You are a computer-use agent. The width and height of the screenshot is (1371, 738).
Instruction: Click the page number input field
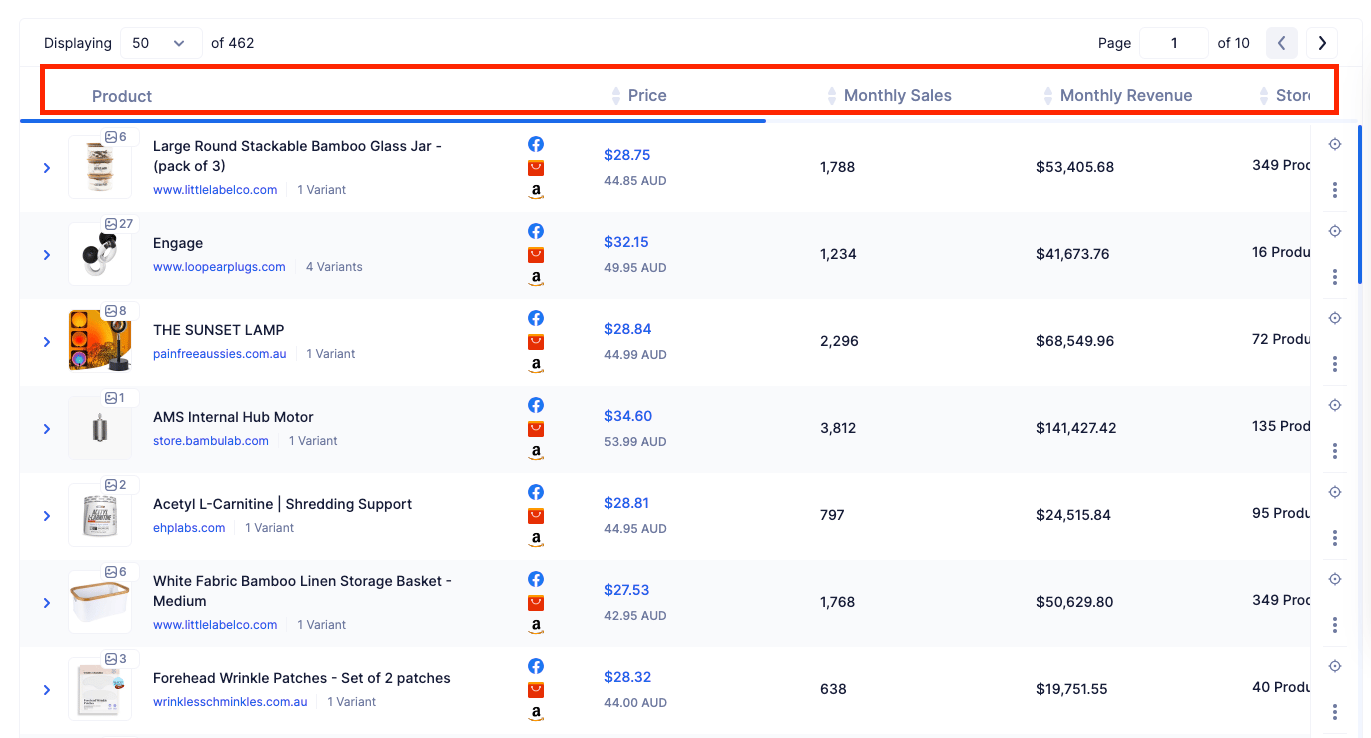pos(1174,43)
